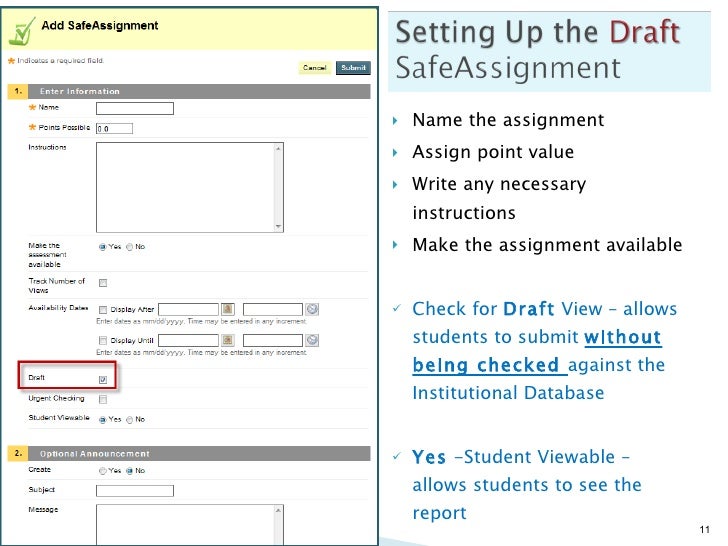Image resolution: width=728 pixels, height=546 pixels.
Task: Click the announcement Subject field
Action: [135, 491]
